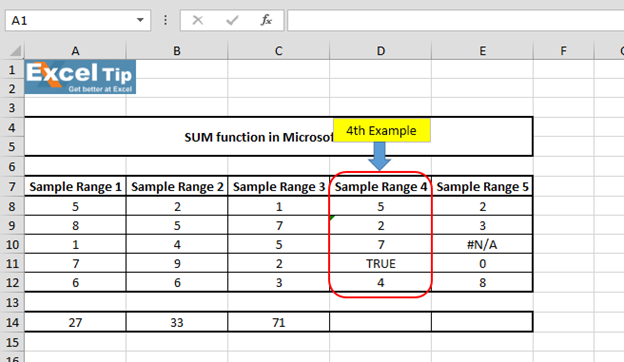The height and width of the screenshot is (362, 624).
Task: Click cell B10 containing 4
Action: (177, 244)
